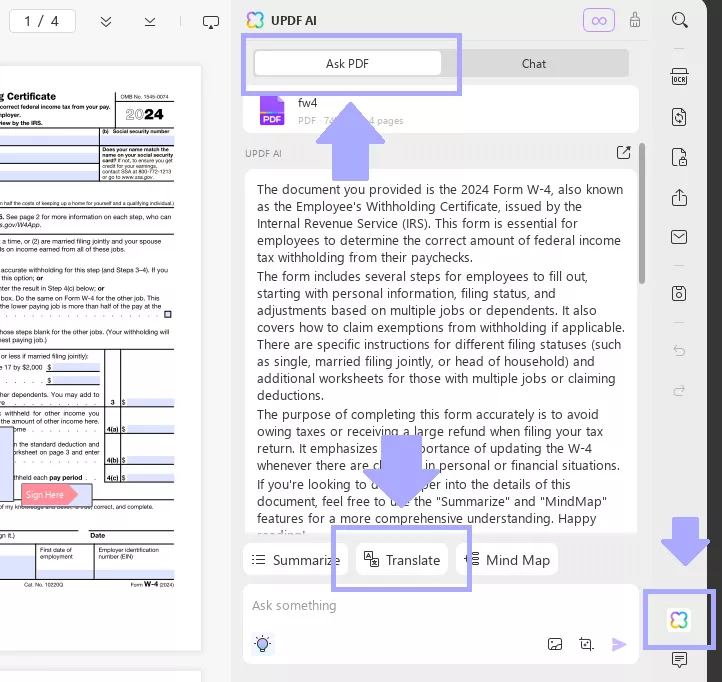The image size is (722, 682).
Task: Click the Save disk icon
Action: [679, 293]
